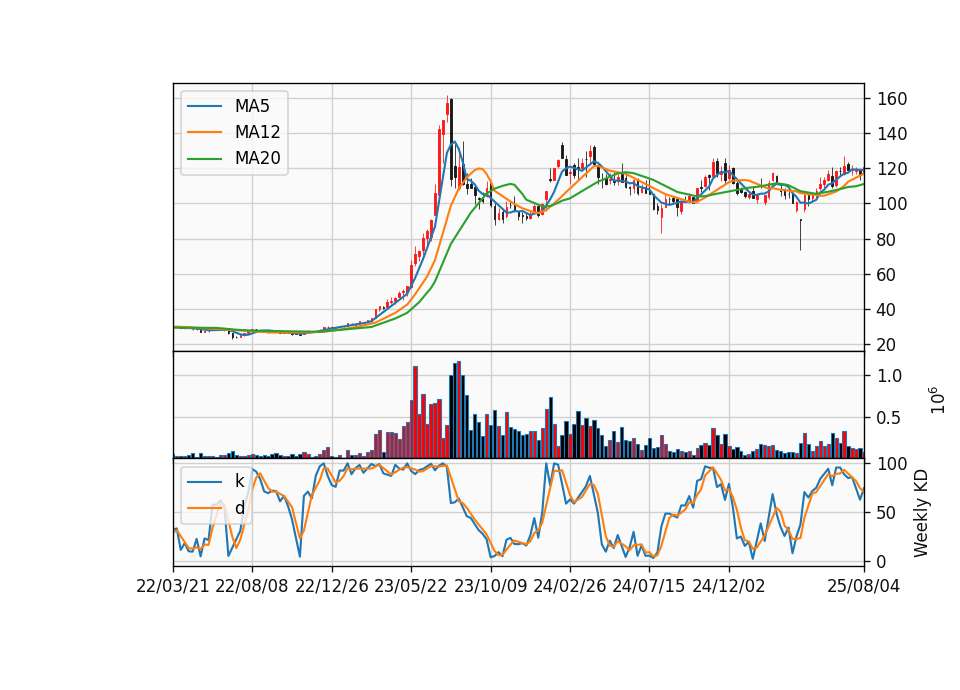The width and height of the screenshot is (960, 690).
Task: Click the 22/03/21 date axis label
Action: coord(173,586)
